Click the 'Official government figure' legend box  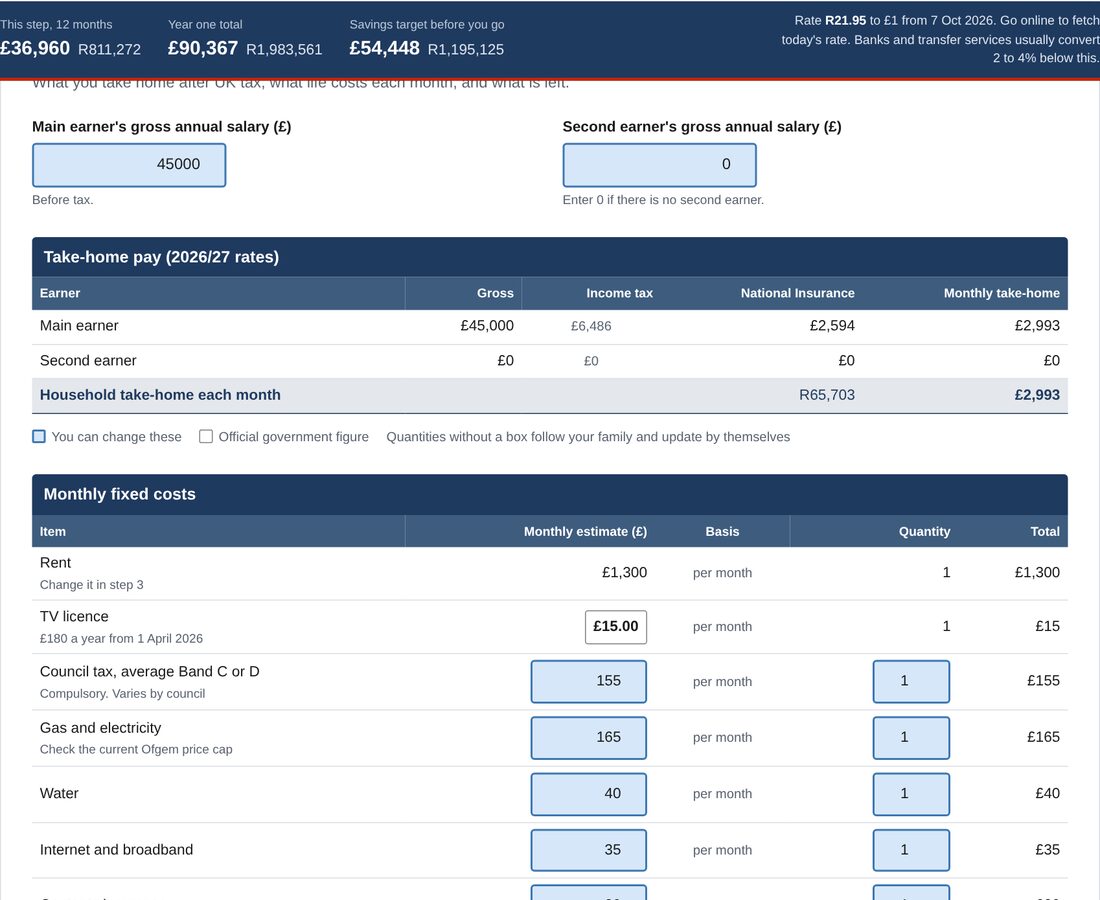point(206,436)
